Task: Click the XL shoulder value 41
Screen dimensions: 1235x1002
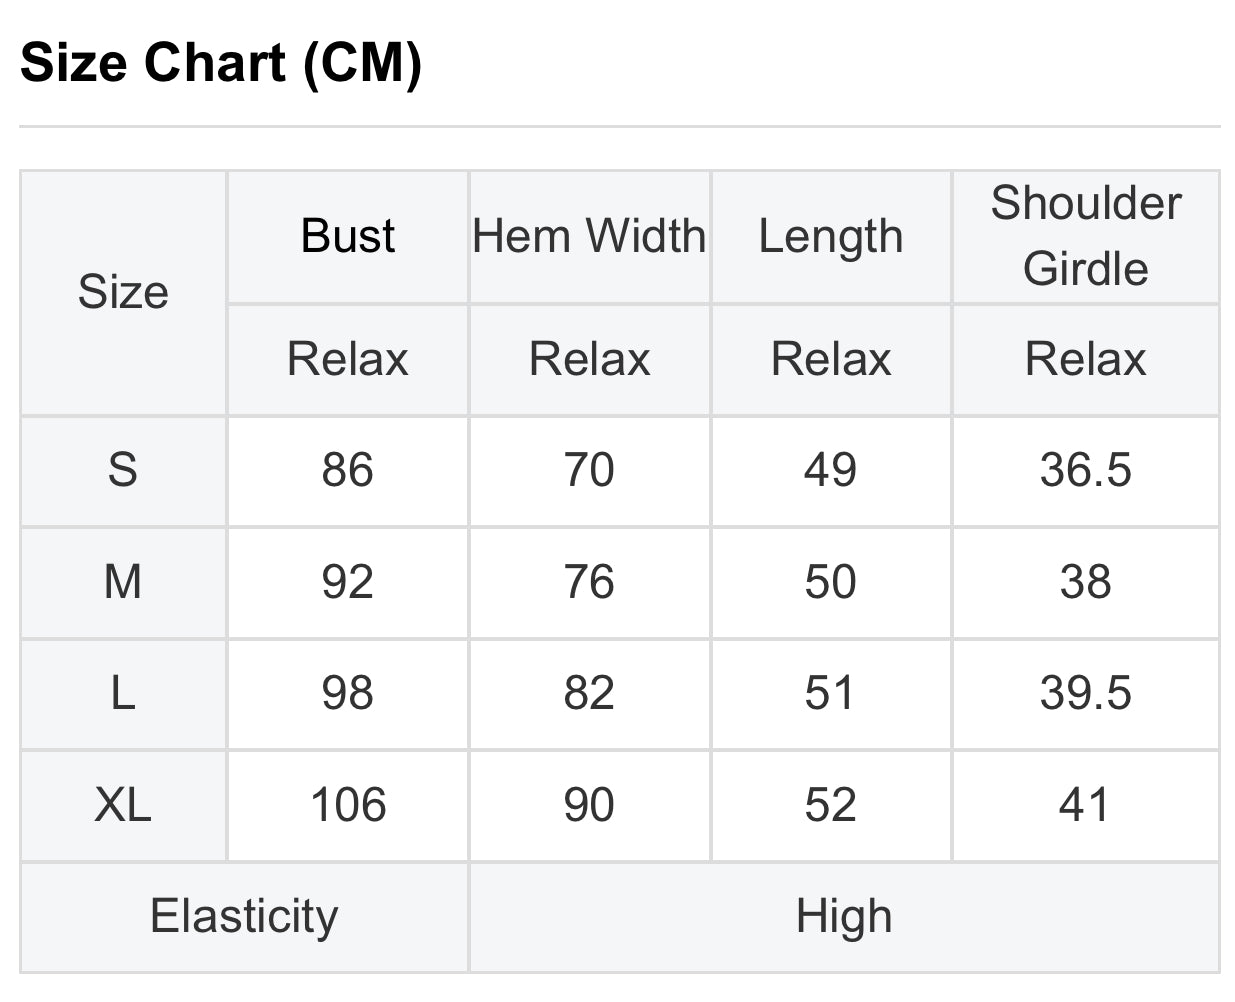Action: pyautogui.click(x=1085, y=805)
